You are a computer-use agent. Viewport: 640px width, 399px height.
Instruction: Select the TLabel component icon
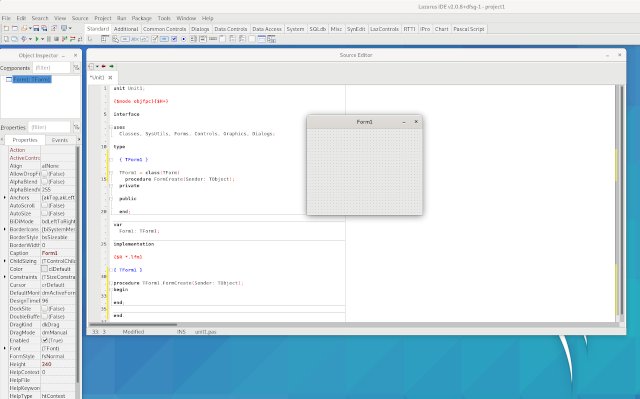tap(135, 39)
